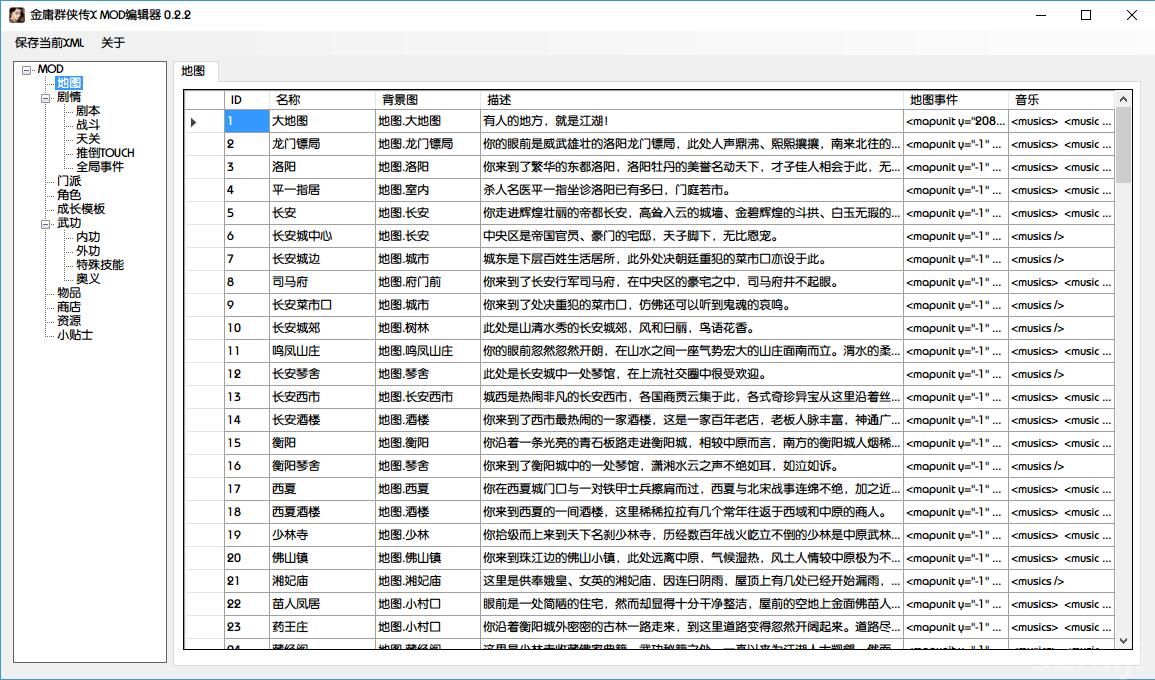The height and width of the screenshot is (680, 1155).
Task: Collapse the 武功 tree node
Action: click(x=45, y=224)
